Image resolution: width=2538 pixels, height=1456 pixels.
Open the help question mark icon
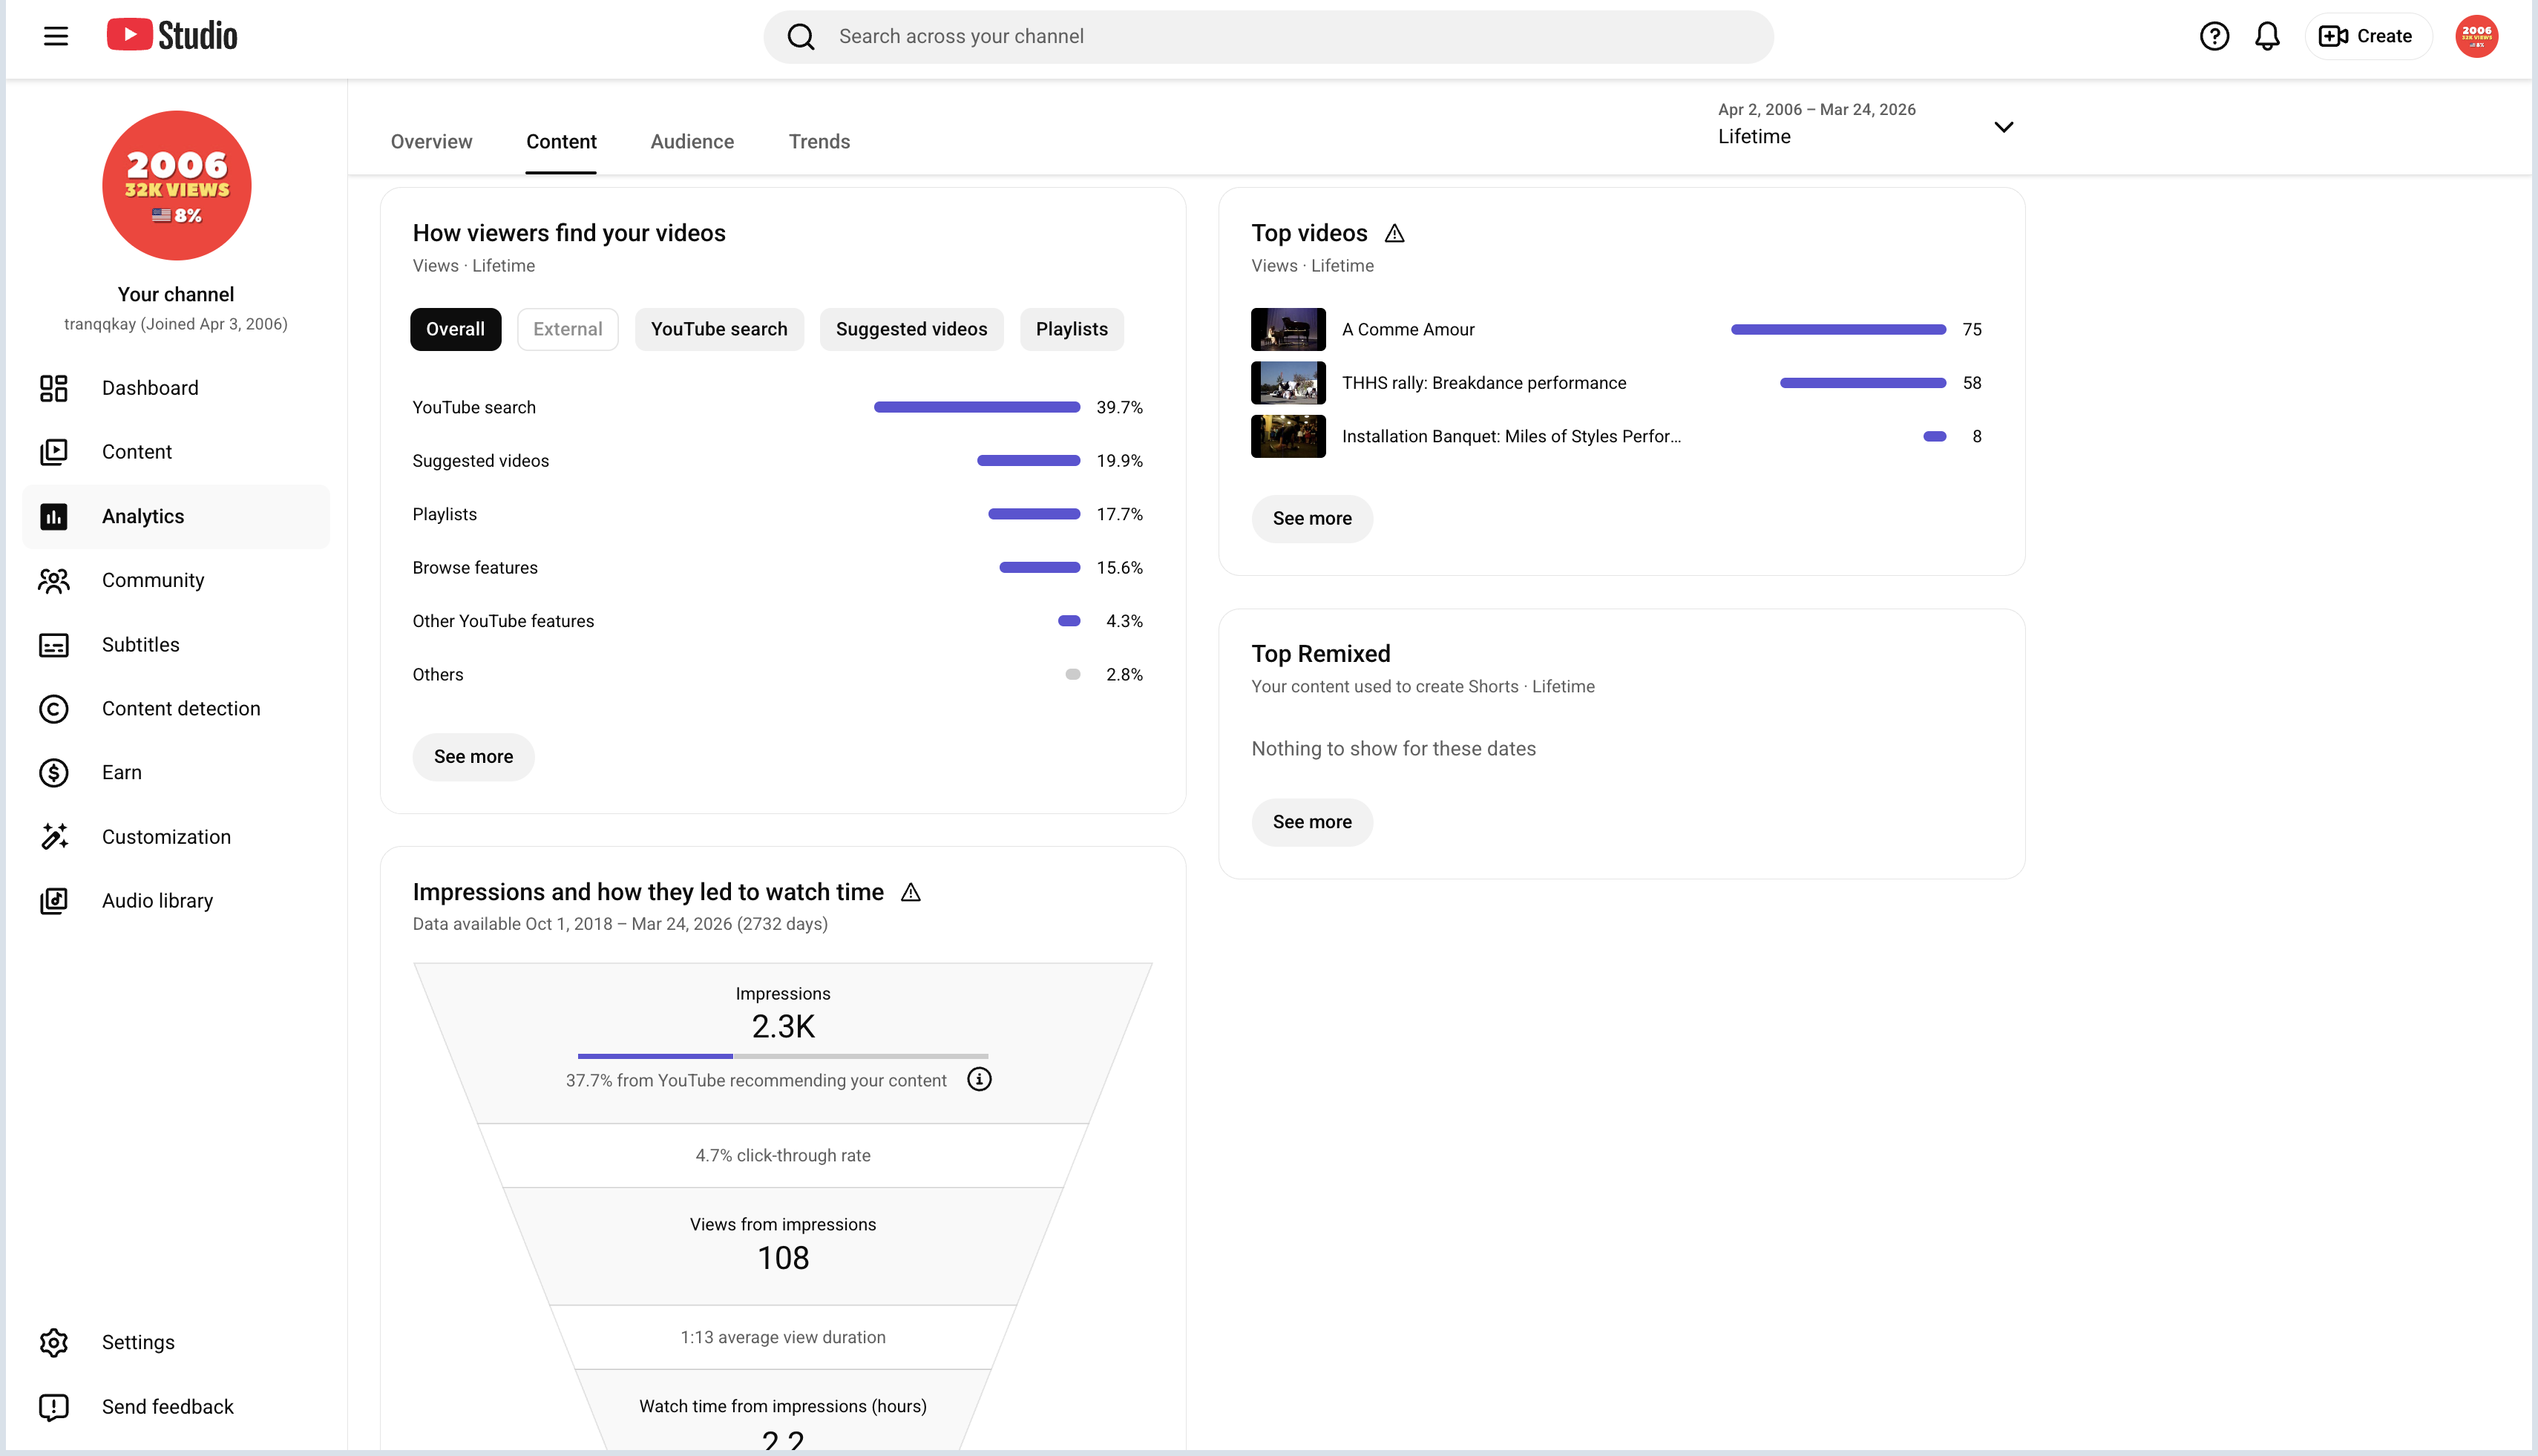(2214, 37)
